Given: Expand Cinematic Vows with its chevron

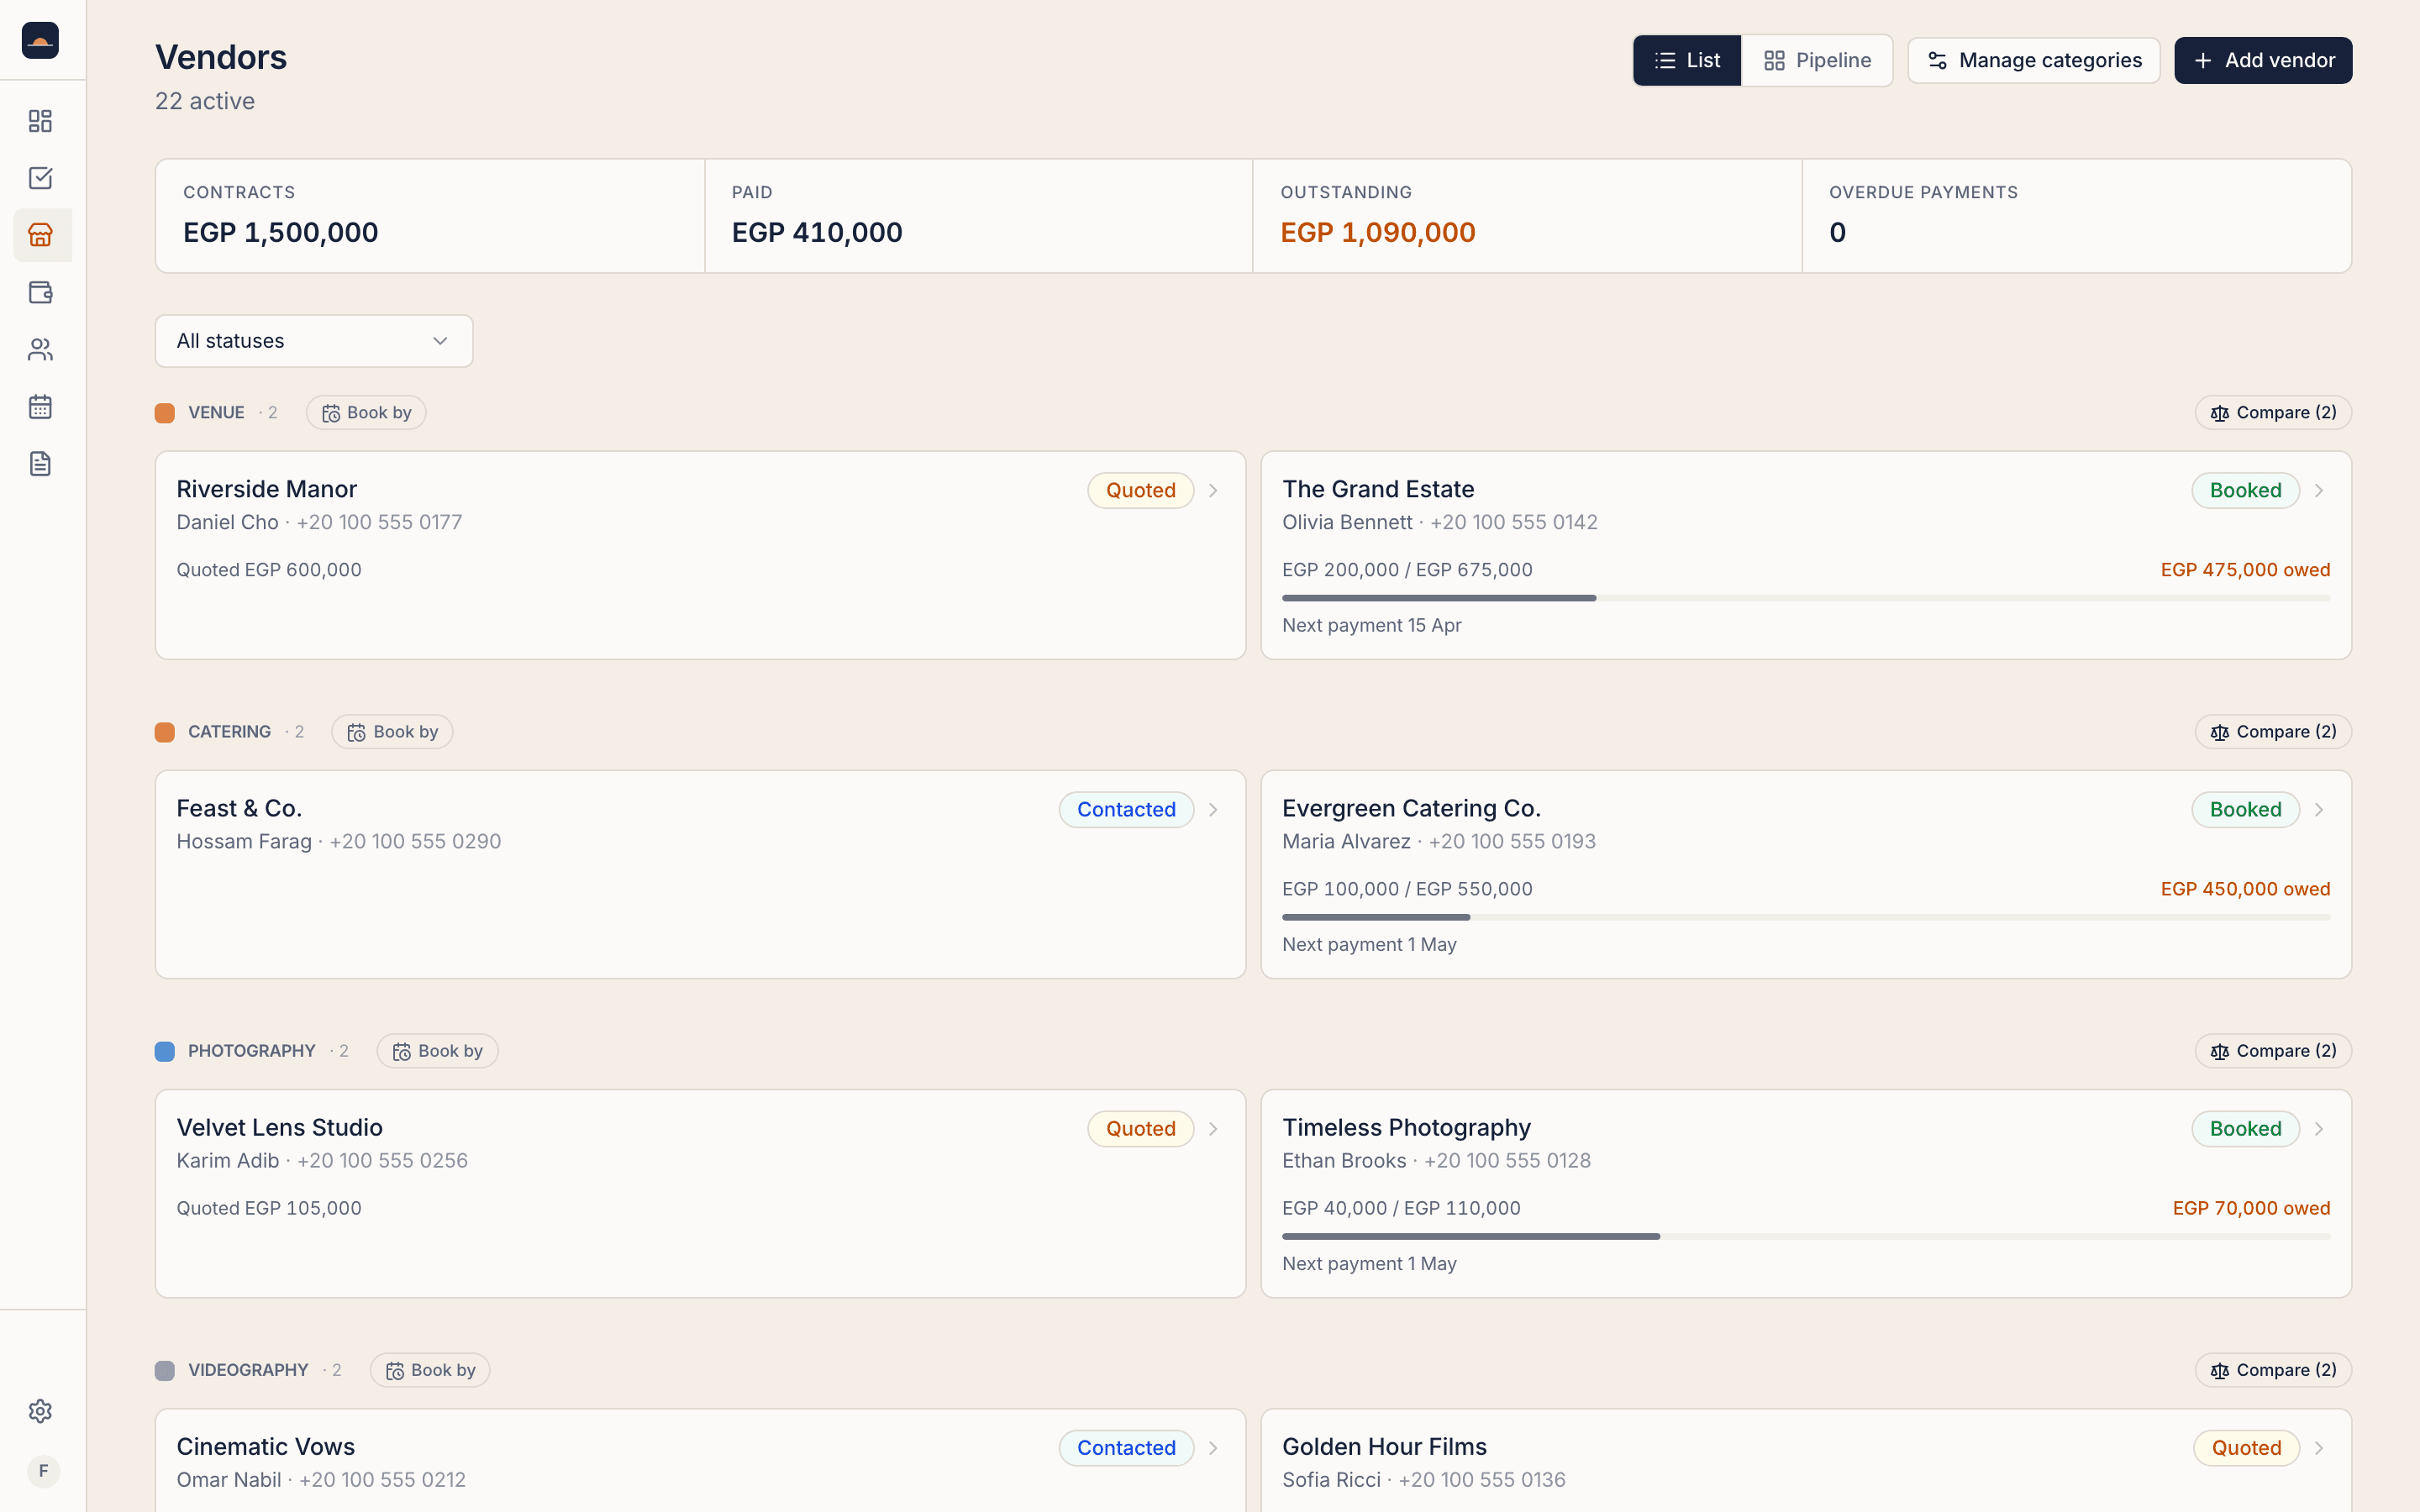Looking at the screenshot, I should [1213, 1447].
